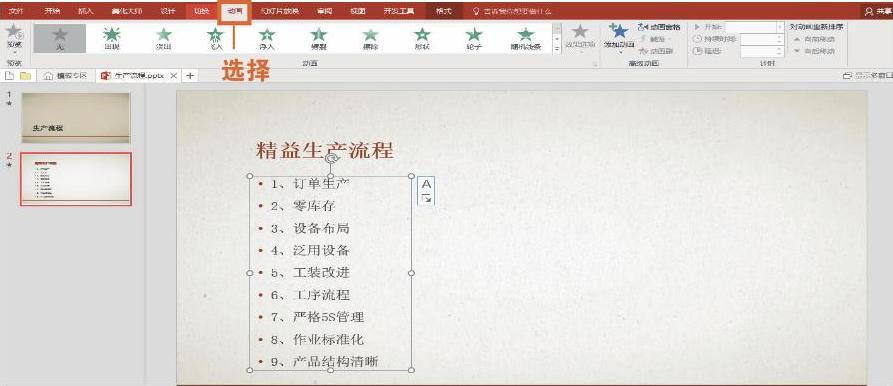
Task: Apply the 轮子 (Wheel) animation effect
Action: click(x=474, y=39)
